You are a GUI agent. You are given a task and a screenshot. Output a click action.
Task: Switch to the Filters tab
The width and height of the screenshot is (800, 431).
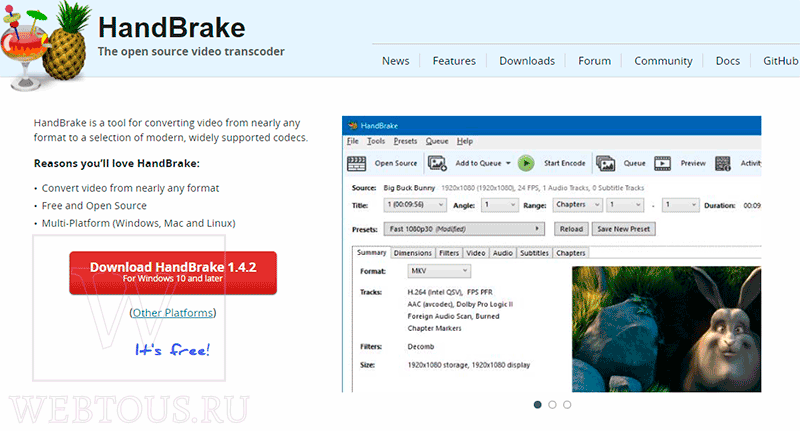point(449,253)
